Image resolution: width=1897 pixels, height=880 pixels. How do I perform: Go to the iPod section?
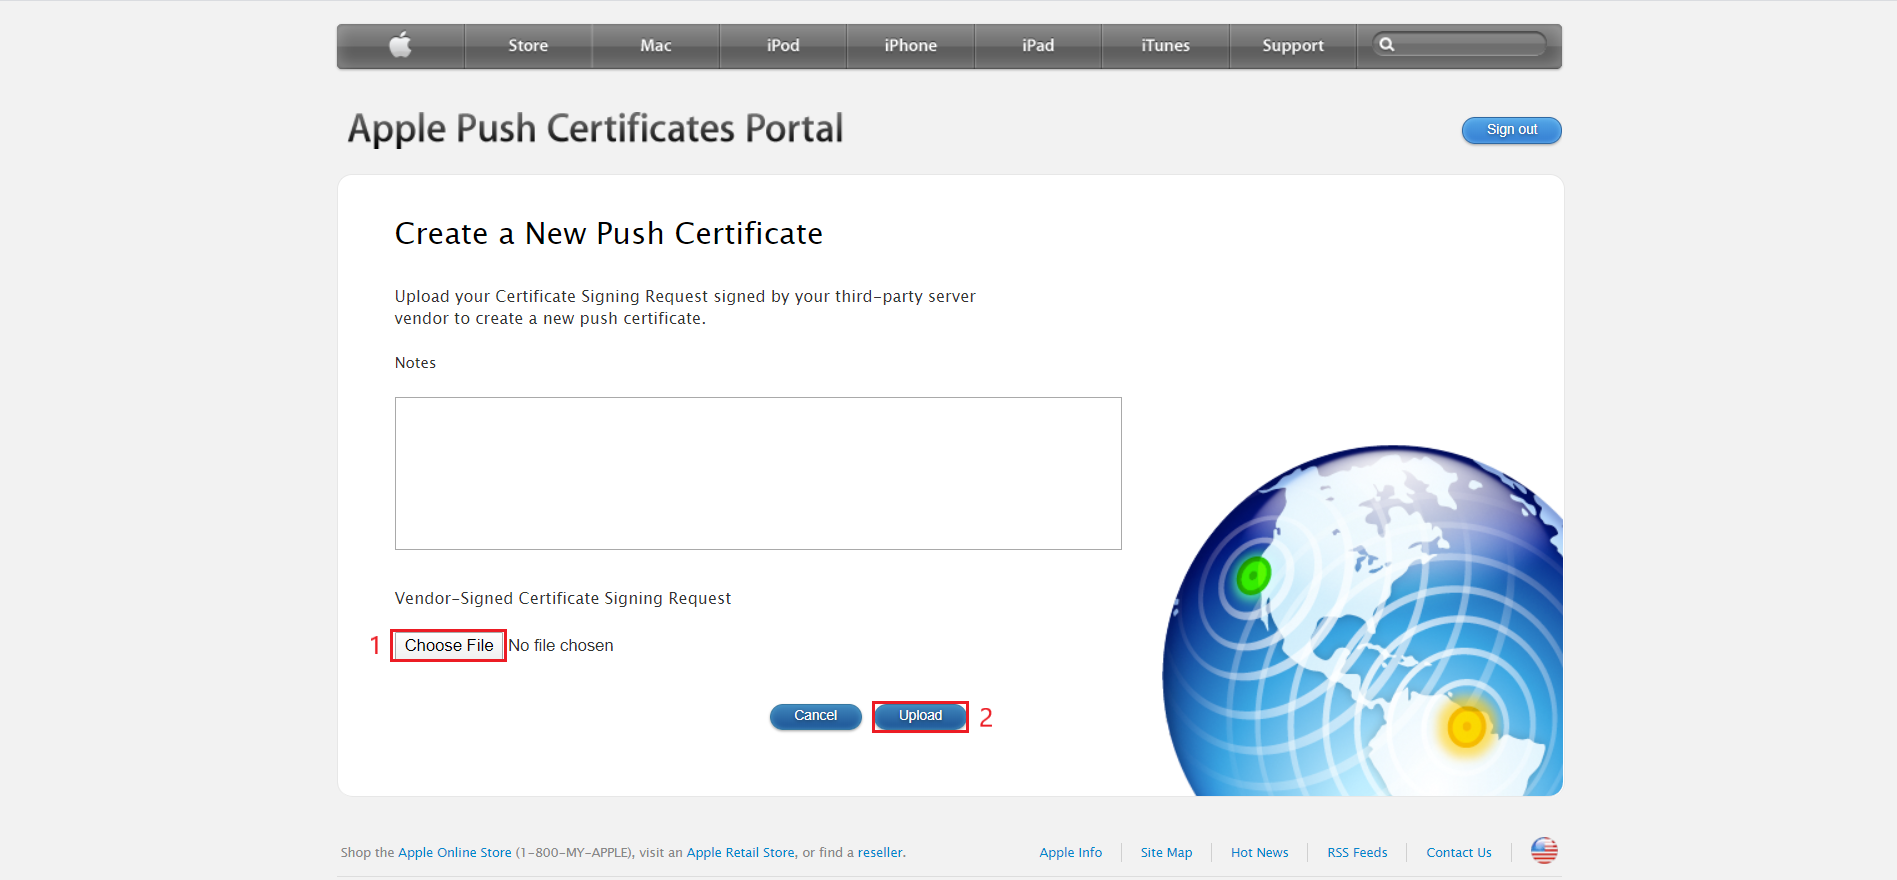click(x=783, y=46)
